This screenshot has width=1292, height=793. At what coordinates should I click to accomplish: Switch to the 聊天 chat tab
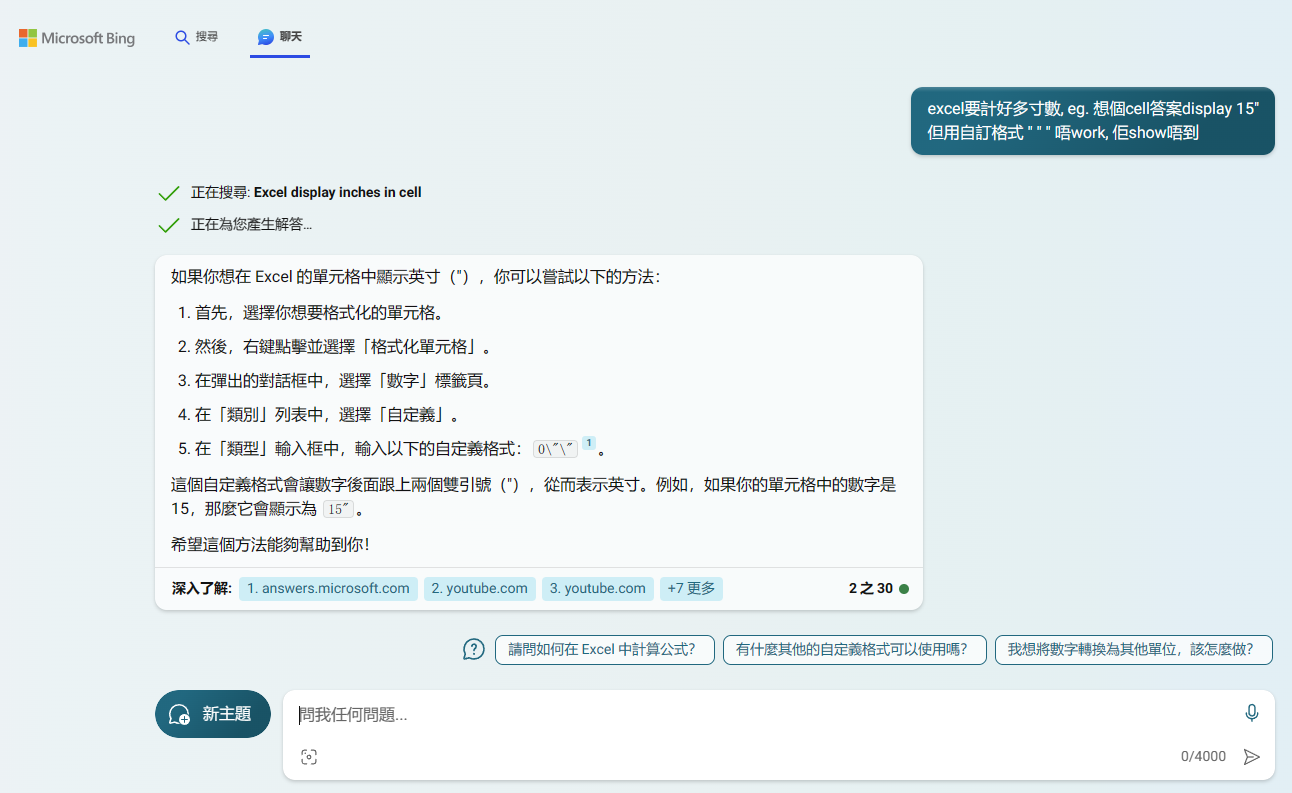[280, 37]
